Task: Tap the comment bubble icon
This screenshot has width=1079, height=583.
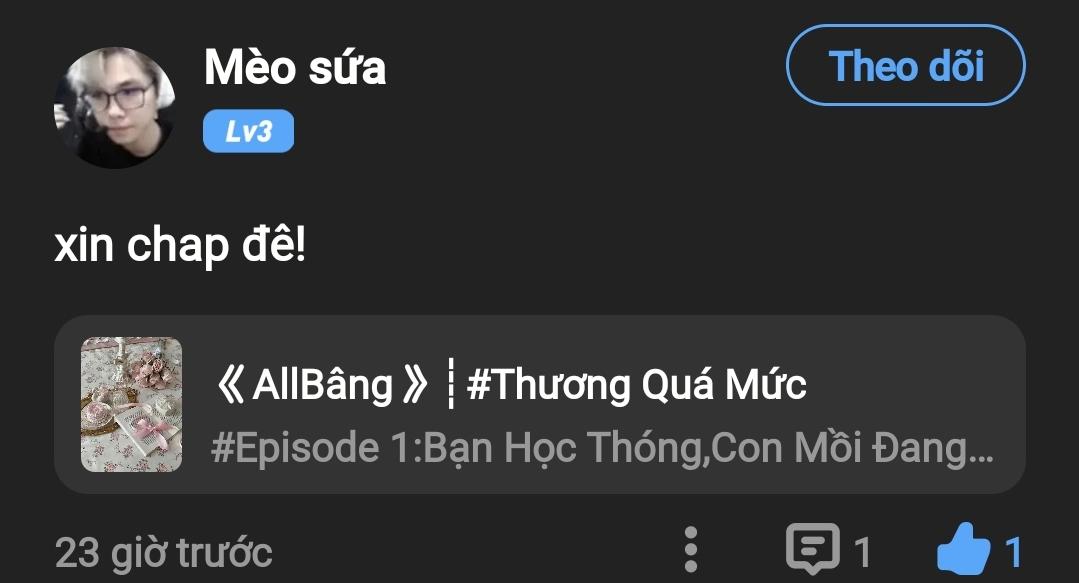Action: 813,549
